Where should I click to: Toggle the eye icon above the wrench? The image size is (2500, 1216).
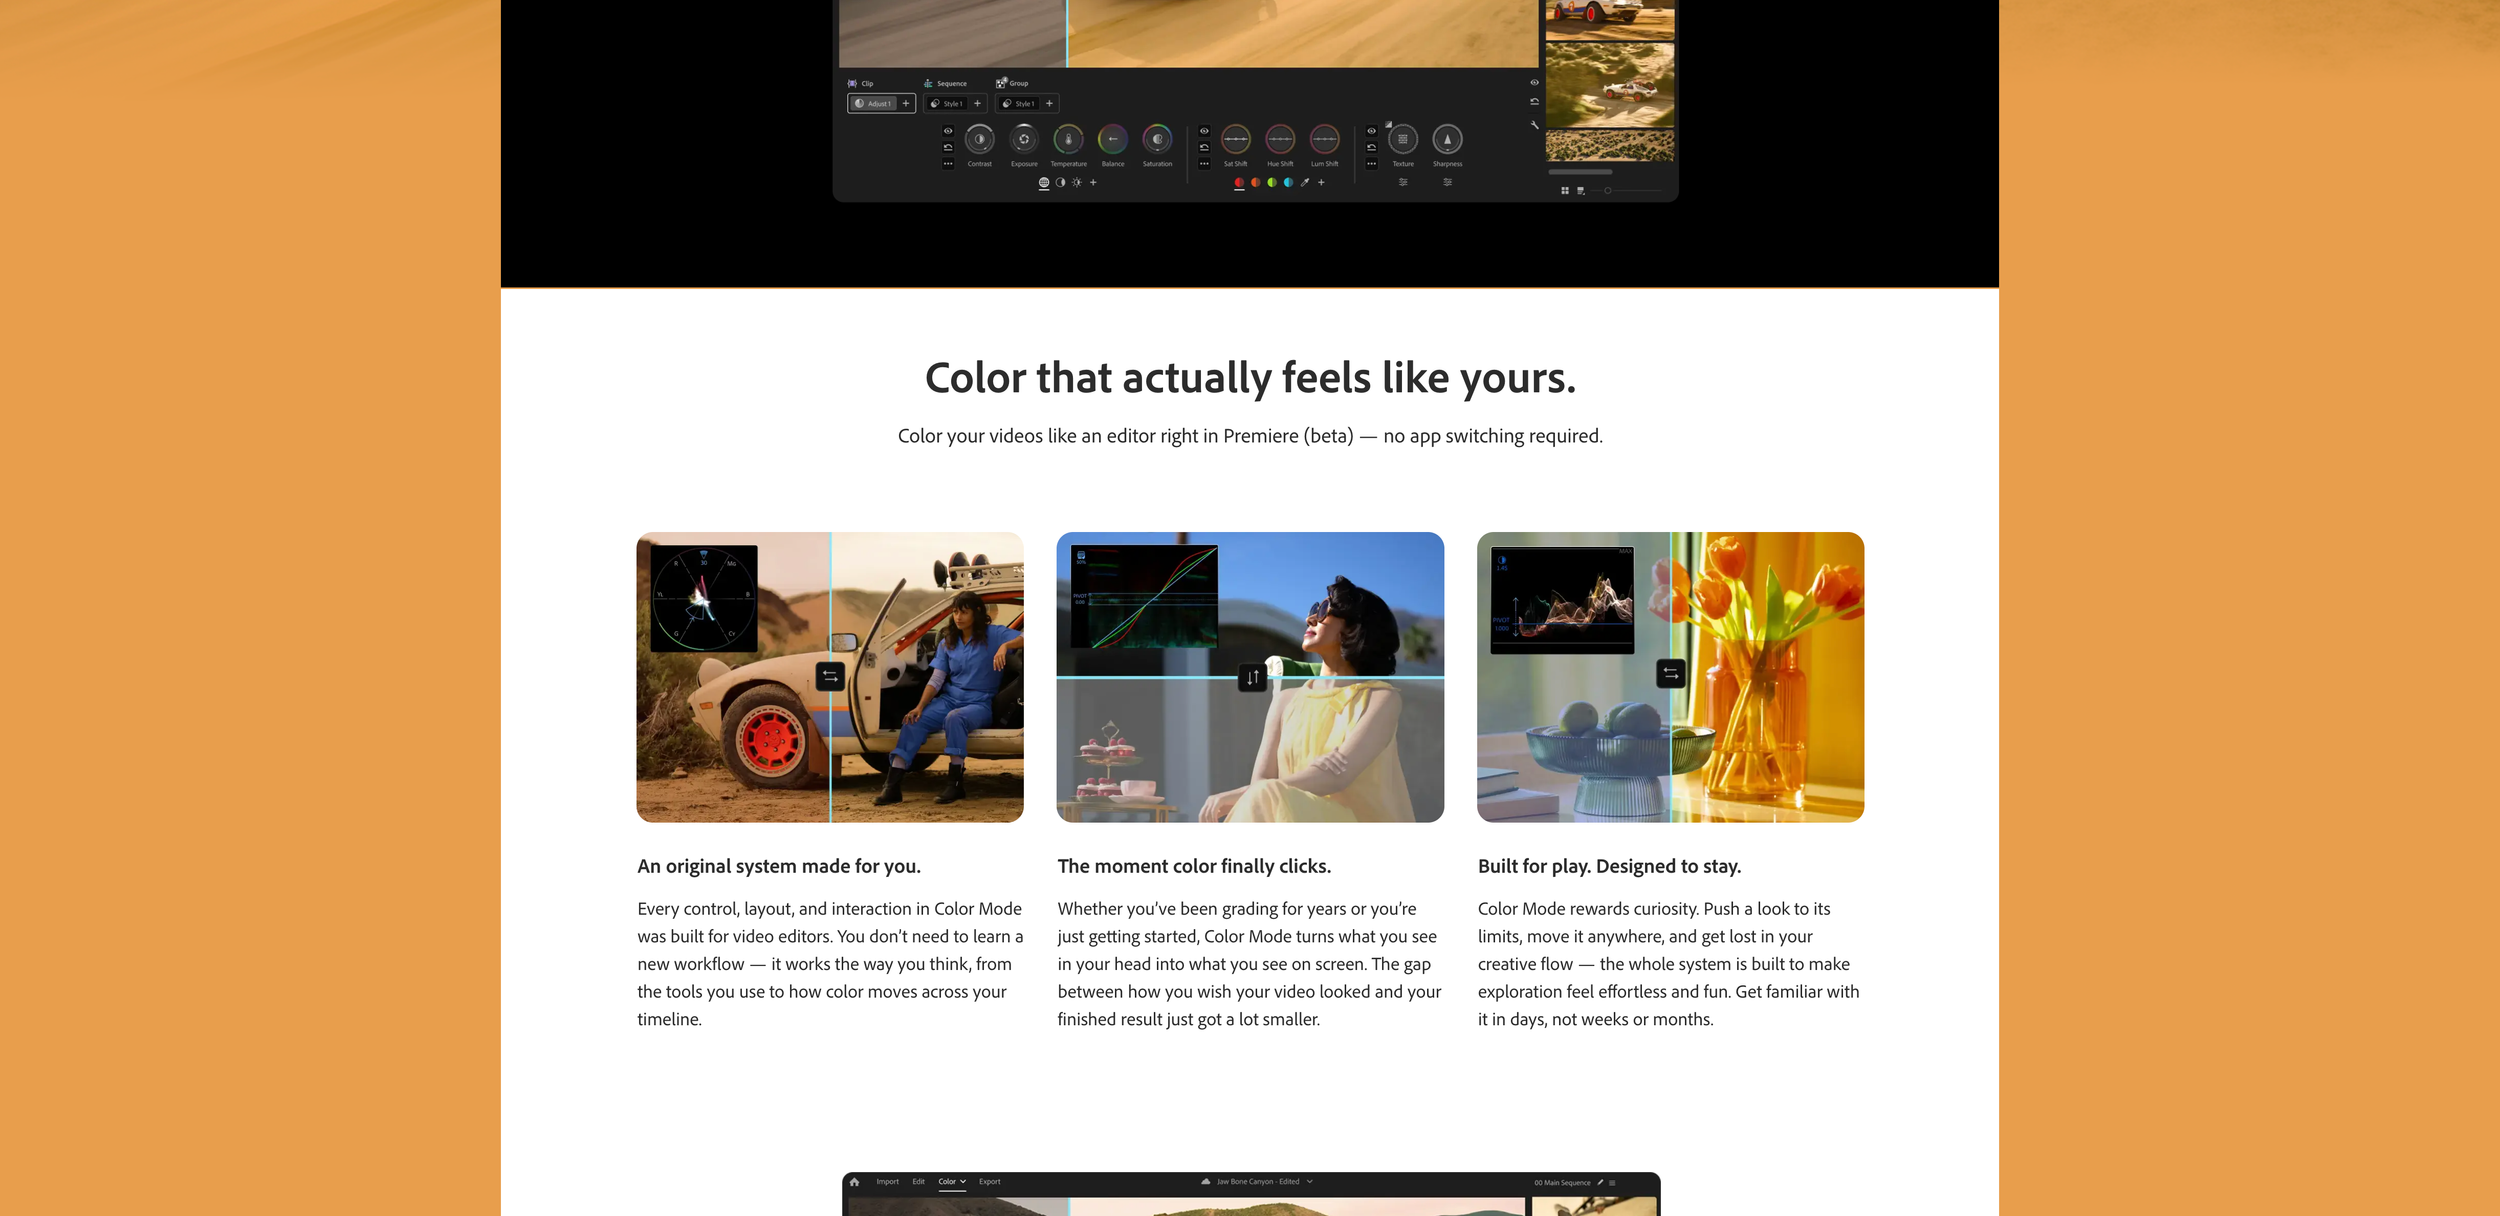click(x=1534, y=83)
